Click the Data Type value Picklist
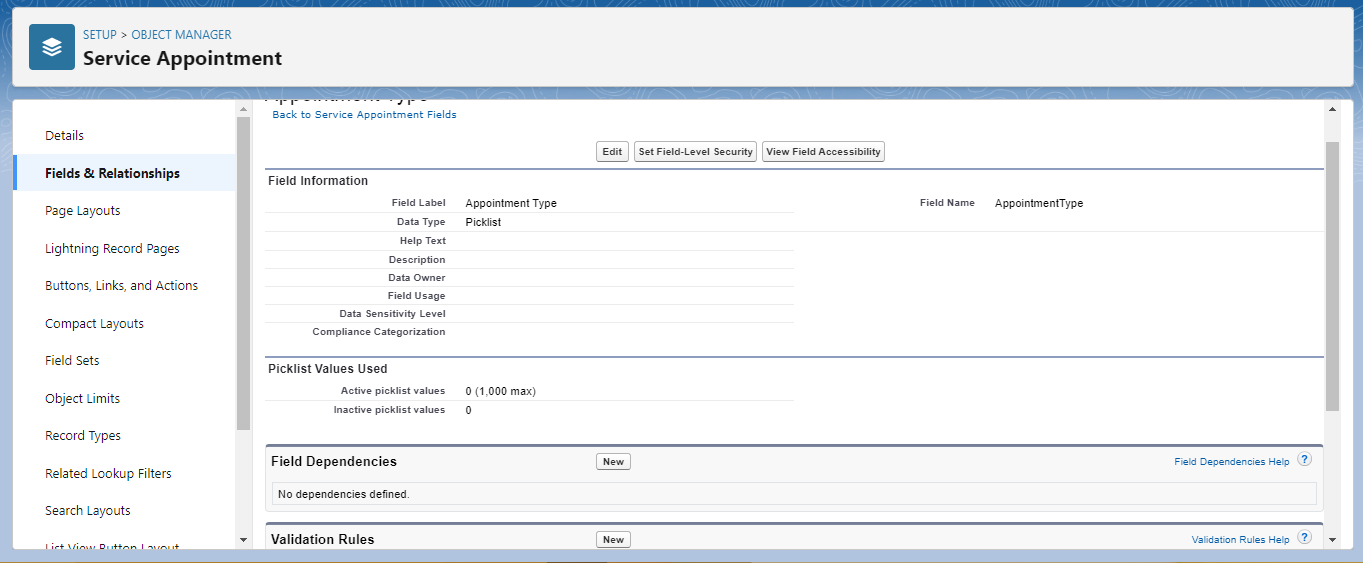Image resolution: width=1363 pixels, height=563 pixels. (483, 222)
